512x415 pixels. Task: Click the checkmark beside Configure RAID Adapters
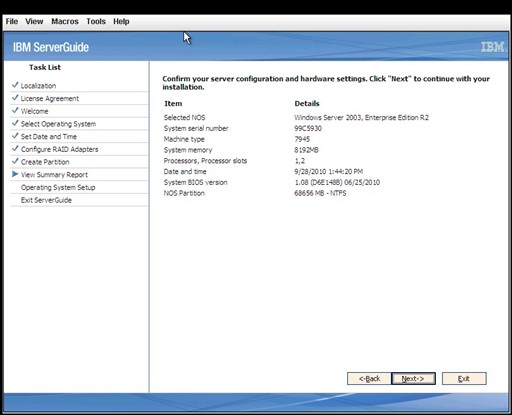tap(15, 148)
